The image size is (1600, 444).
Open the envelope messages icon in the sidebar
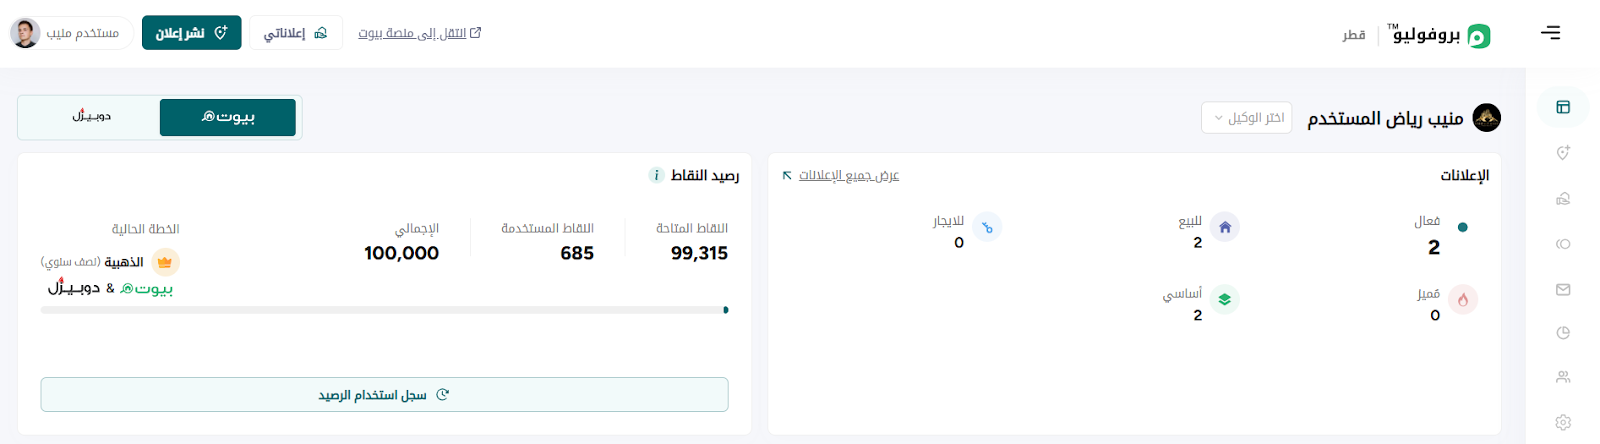(1563, 290)
